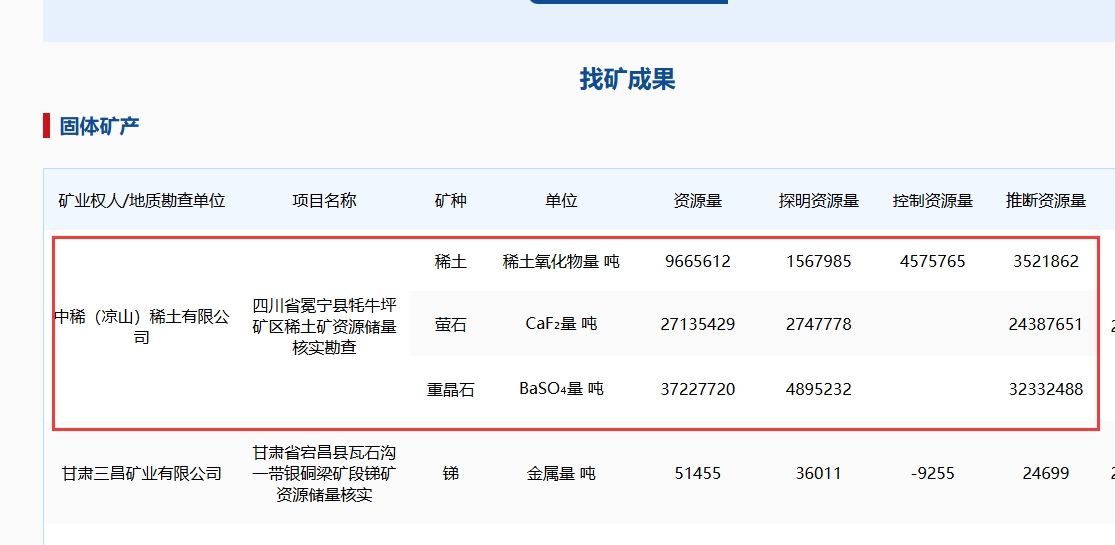Click the blue button at page top
The image size is (1115, 545).
click(627, 2)
